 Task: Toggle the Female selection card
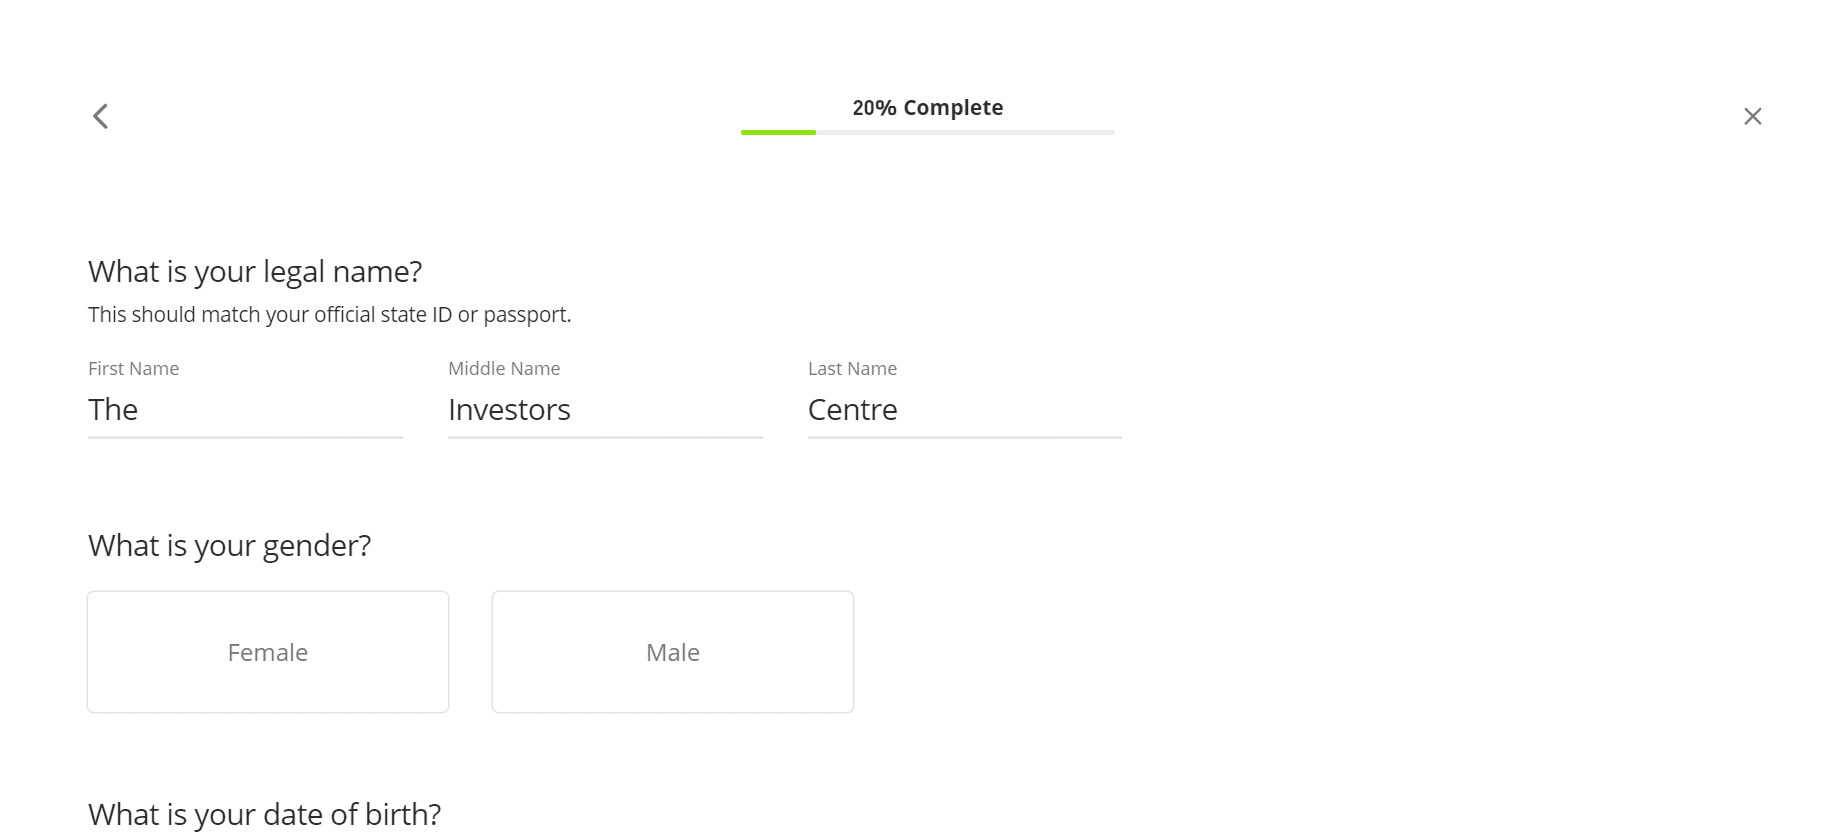pyautogui.click(x=267, y=651)
